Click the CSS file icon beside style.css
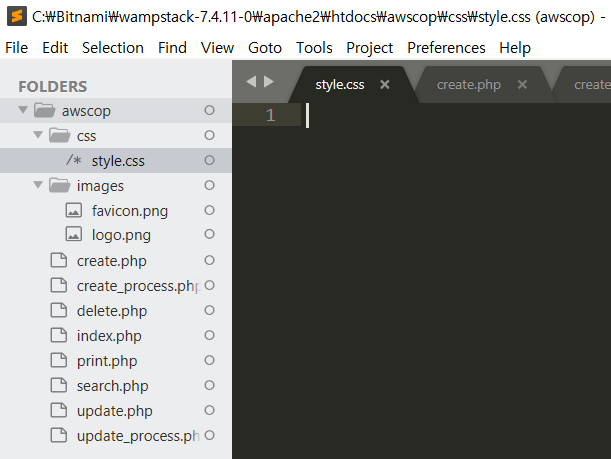The image size is (611, 459). tap(74, 160)
